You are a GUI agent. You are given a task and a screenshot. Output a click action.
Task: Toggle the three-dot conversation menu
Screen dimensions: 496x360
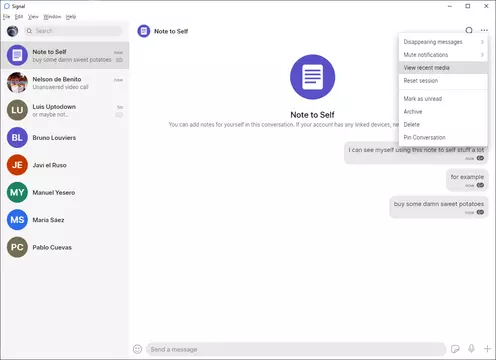point(484,31)
